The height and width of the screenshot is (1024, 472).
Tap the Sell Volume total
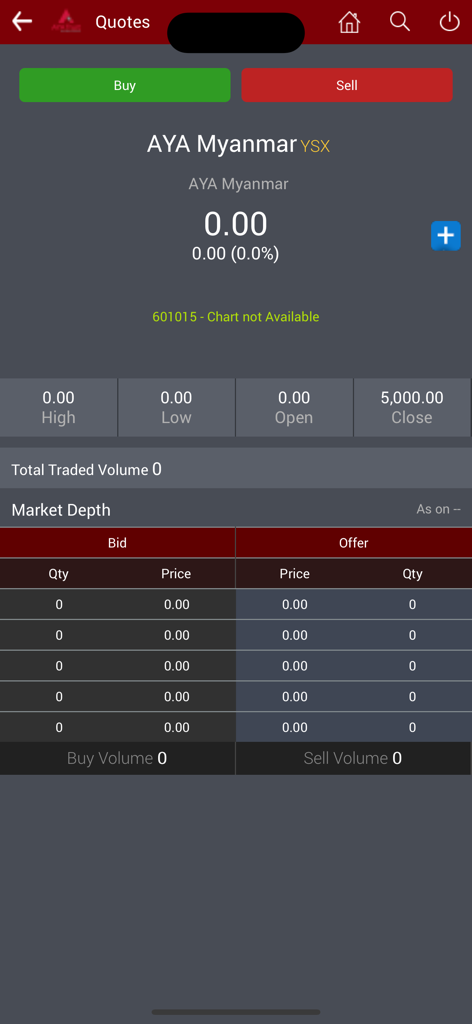click(x=353, y=758)
